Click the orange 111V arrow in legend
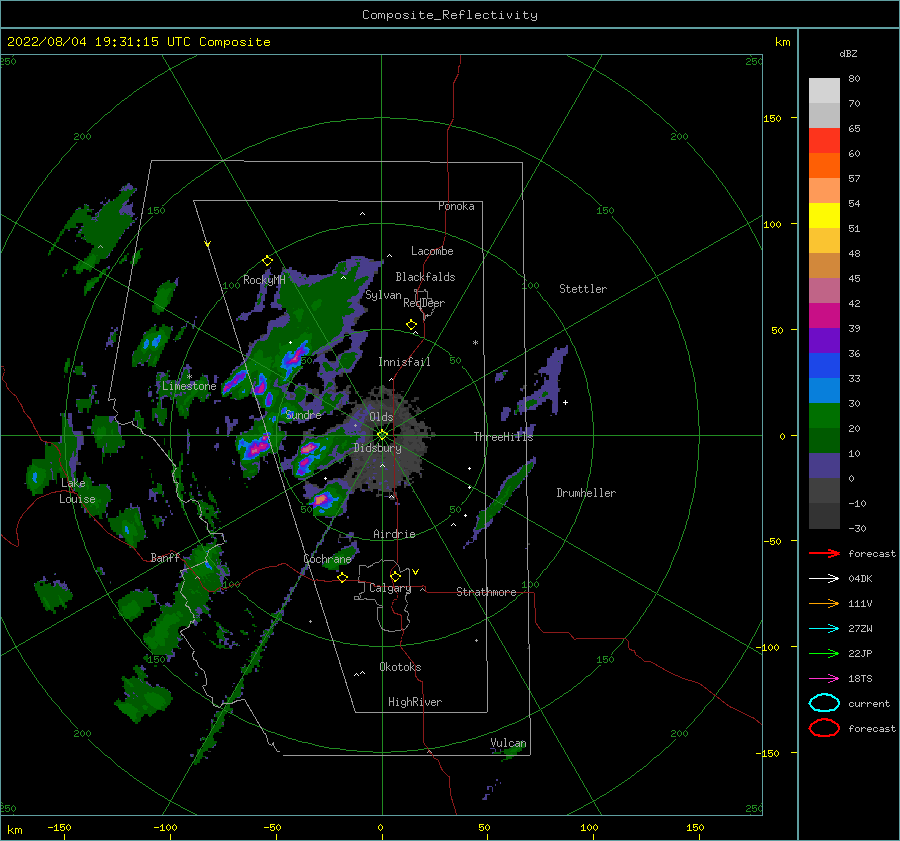 tap(824, 603)
